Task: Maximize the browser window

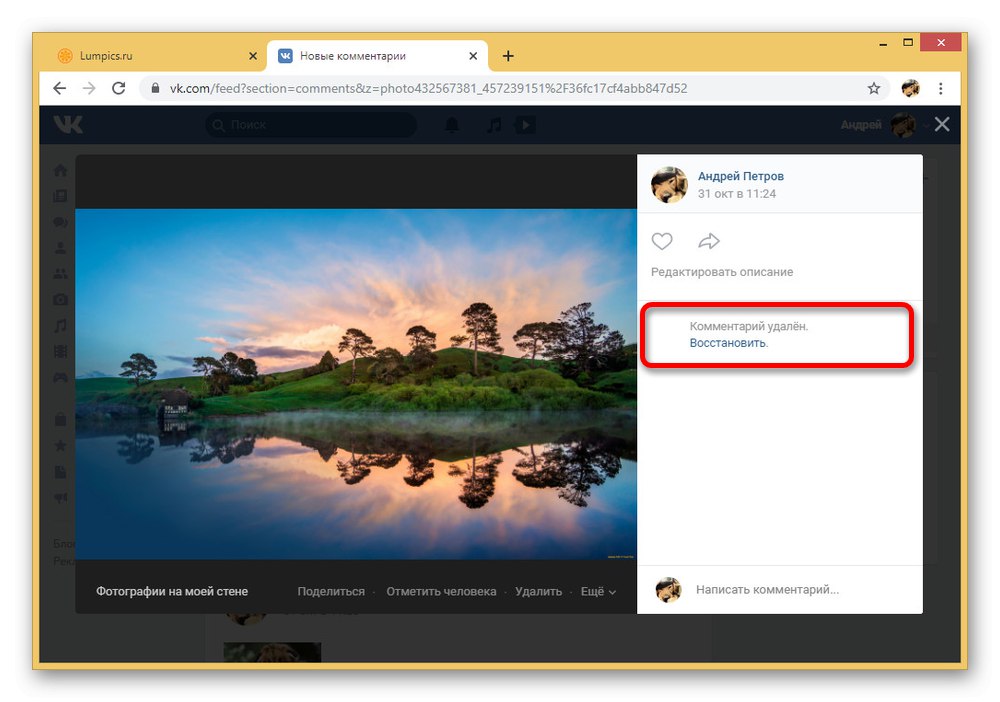Action: point(908,43)
